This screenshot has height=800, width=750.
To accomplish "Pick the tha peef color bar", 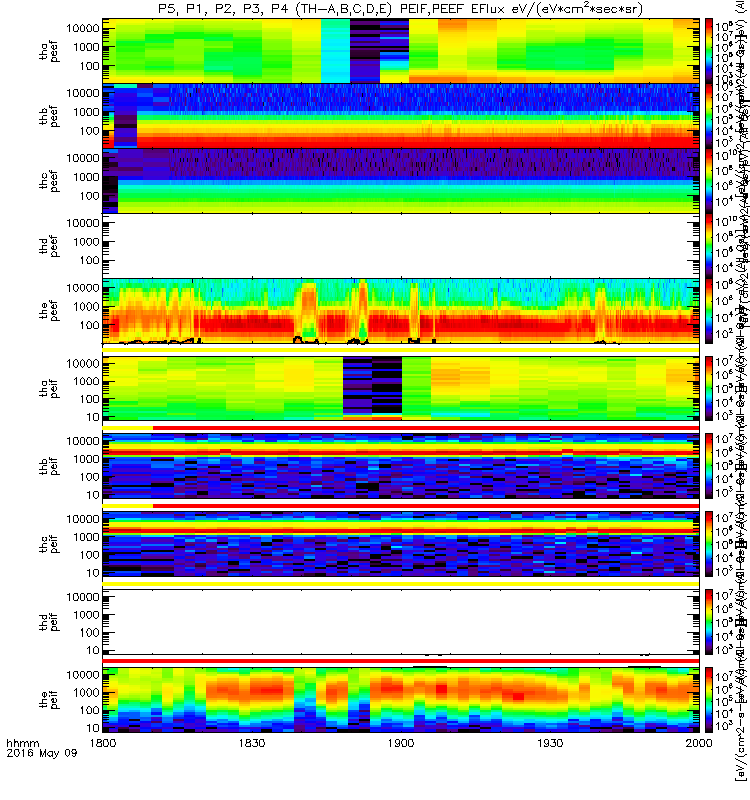I will point(709,51).
